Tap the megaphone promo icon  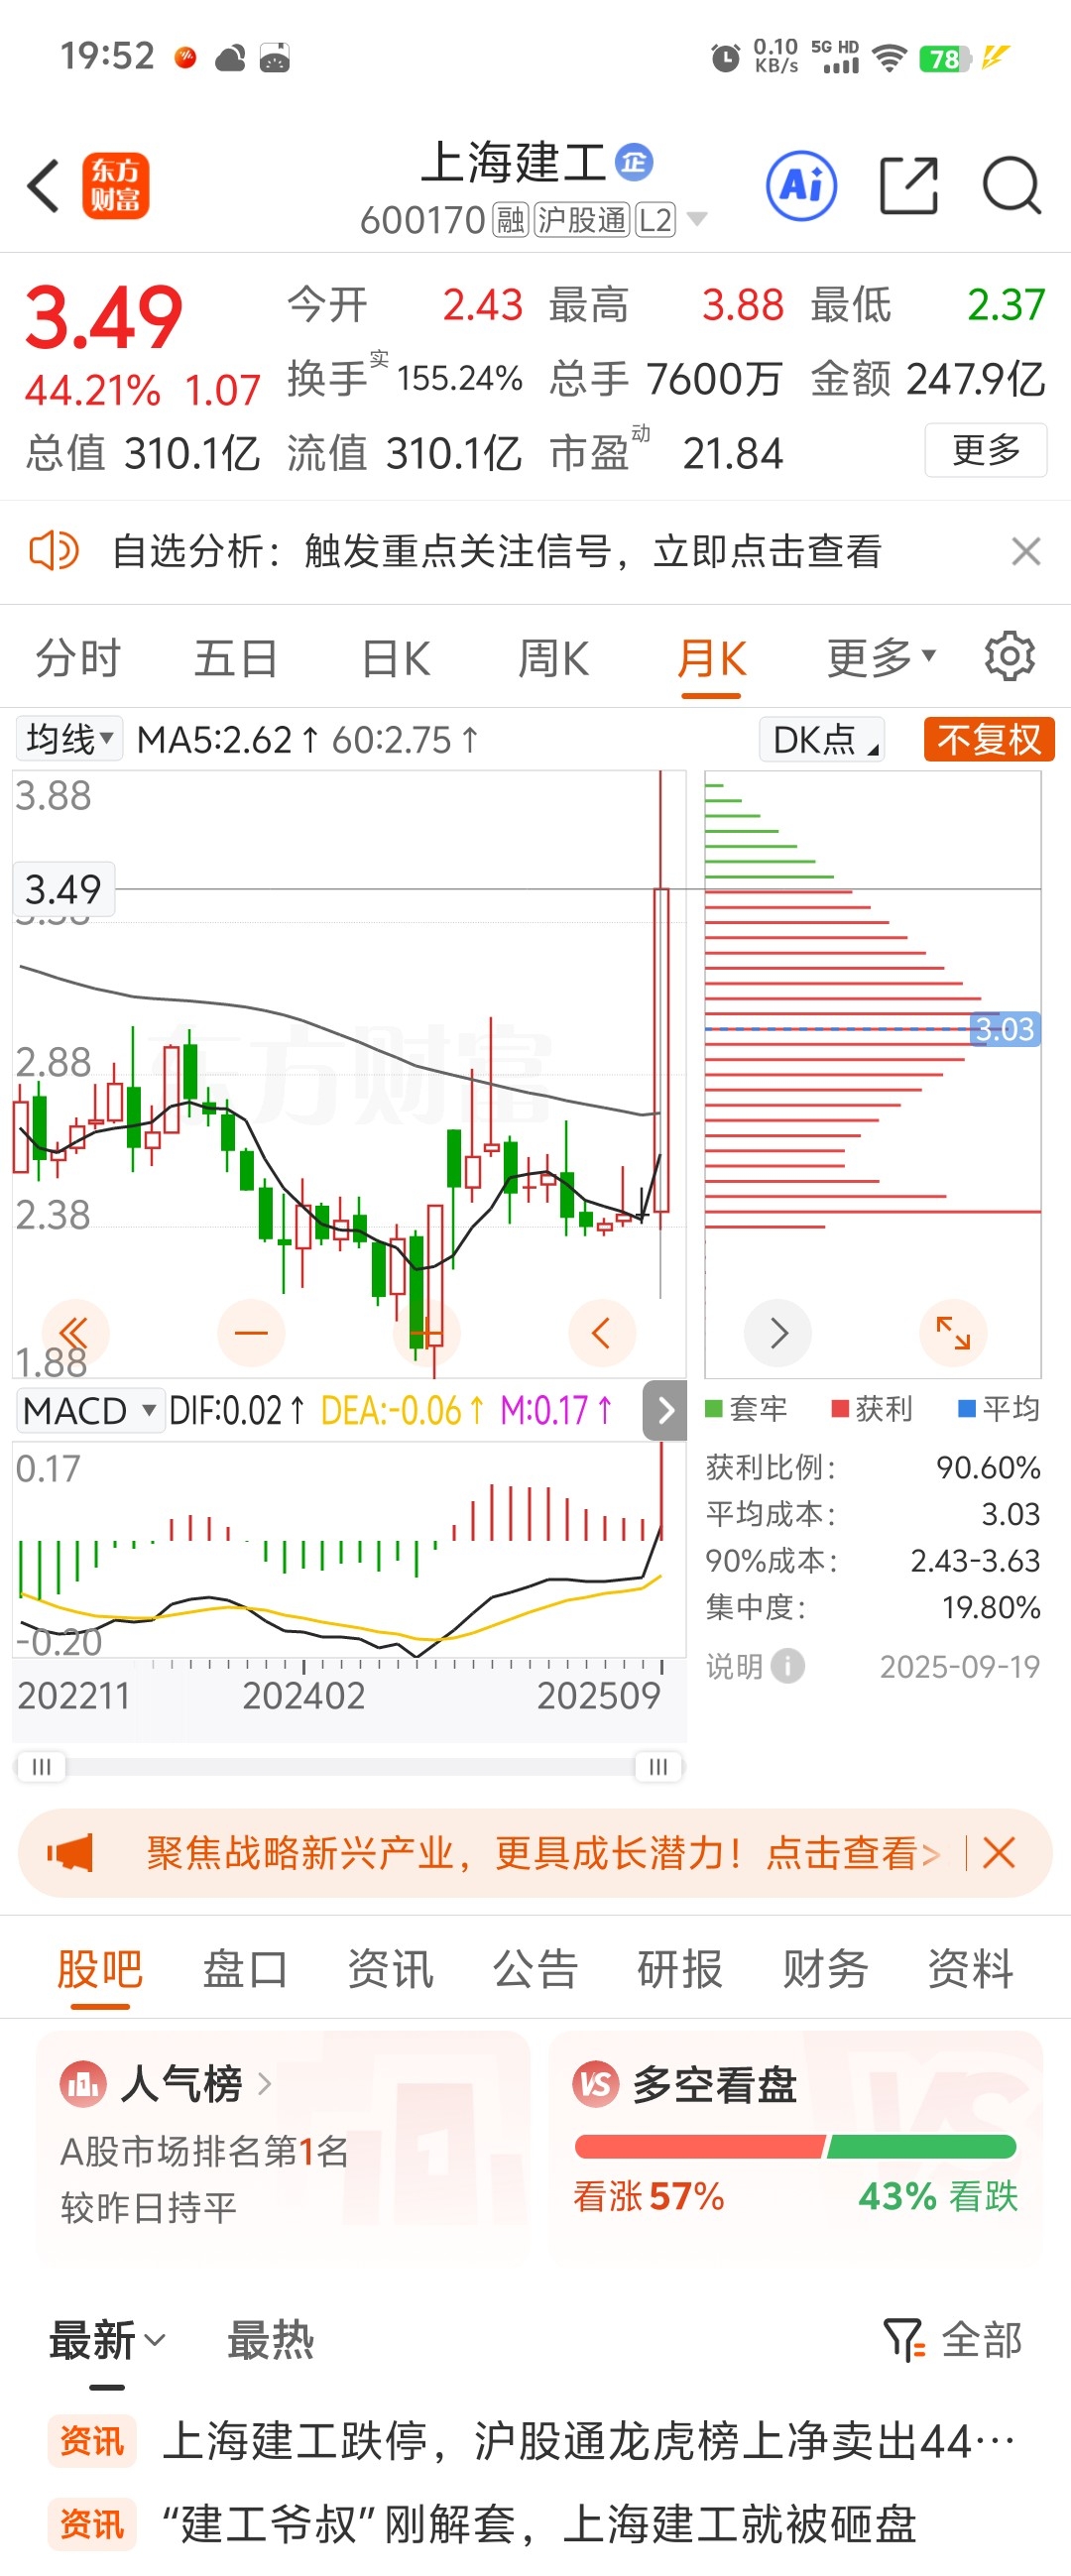70,1853
